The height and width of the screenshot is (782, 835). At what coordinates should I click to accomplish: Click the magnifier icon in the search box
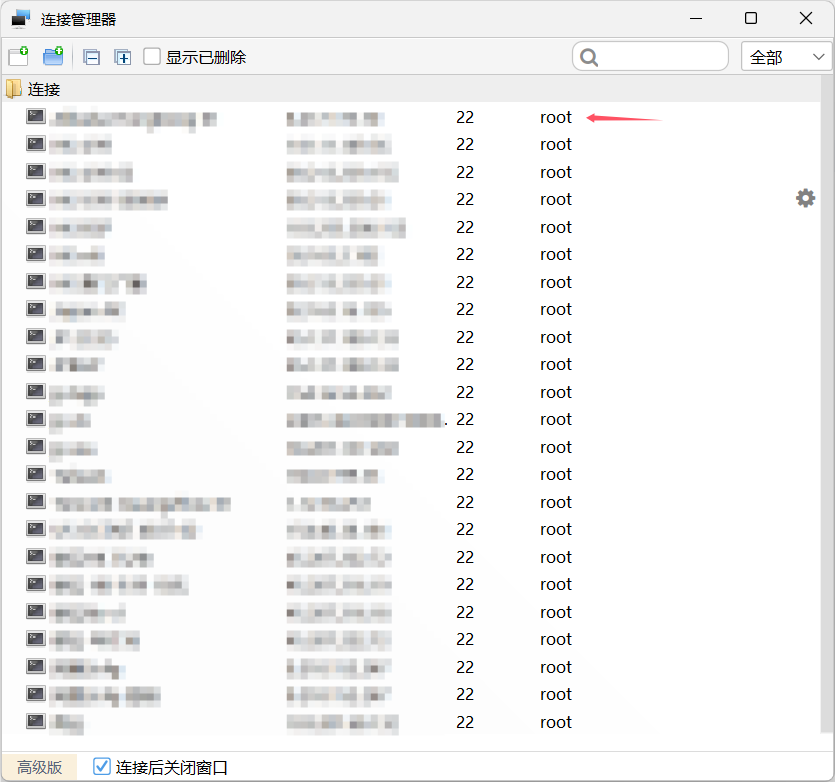pos(588,56)
